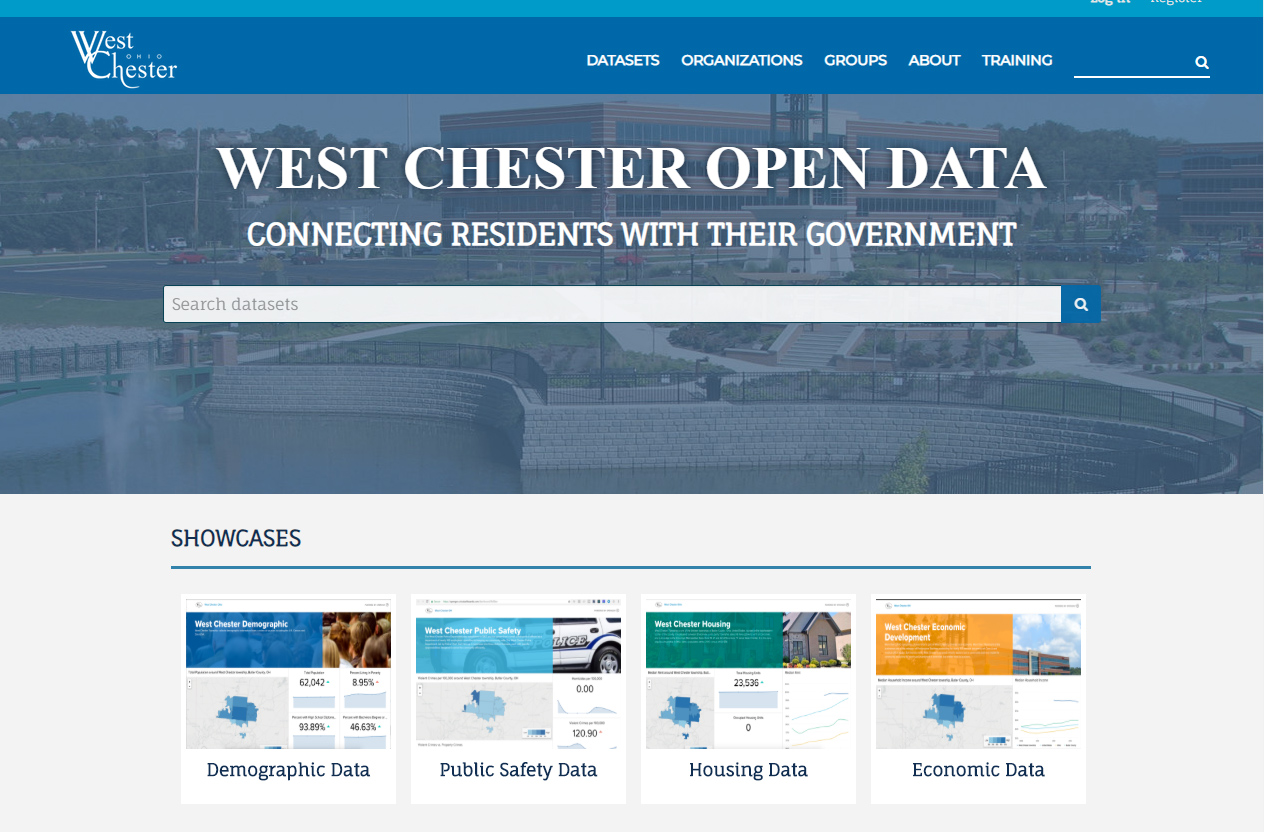Open the Datasets menu item

(x=623, y=60)
